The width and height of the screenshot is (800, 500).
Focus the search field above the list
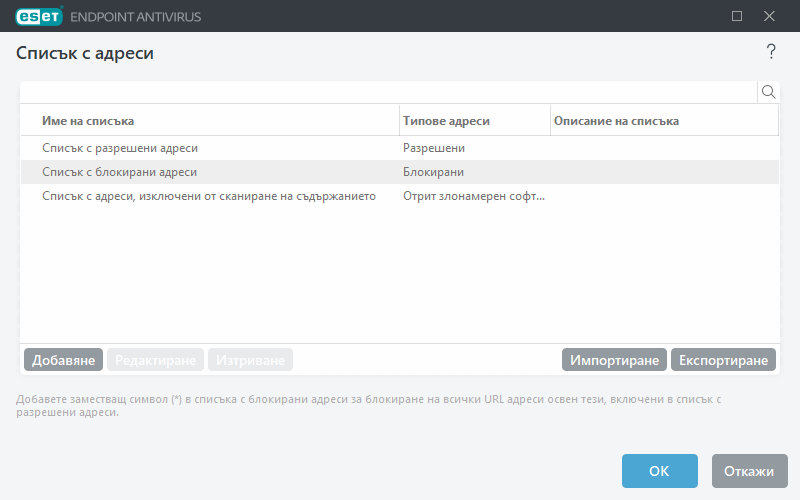pyautogui.click(x=388, y=92)
